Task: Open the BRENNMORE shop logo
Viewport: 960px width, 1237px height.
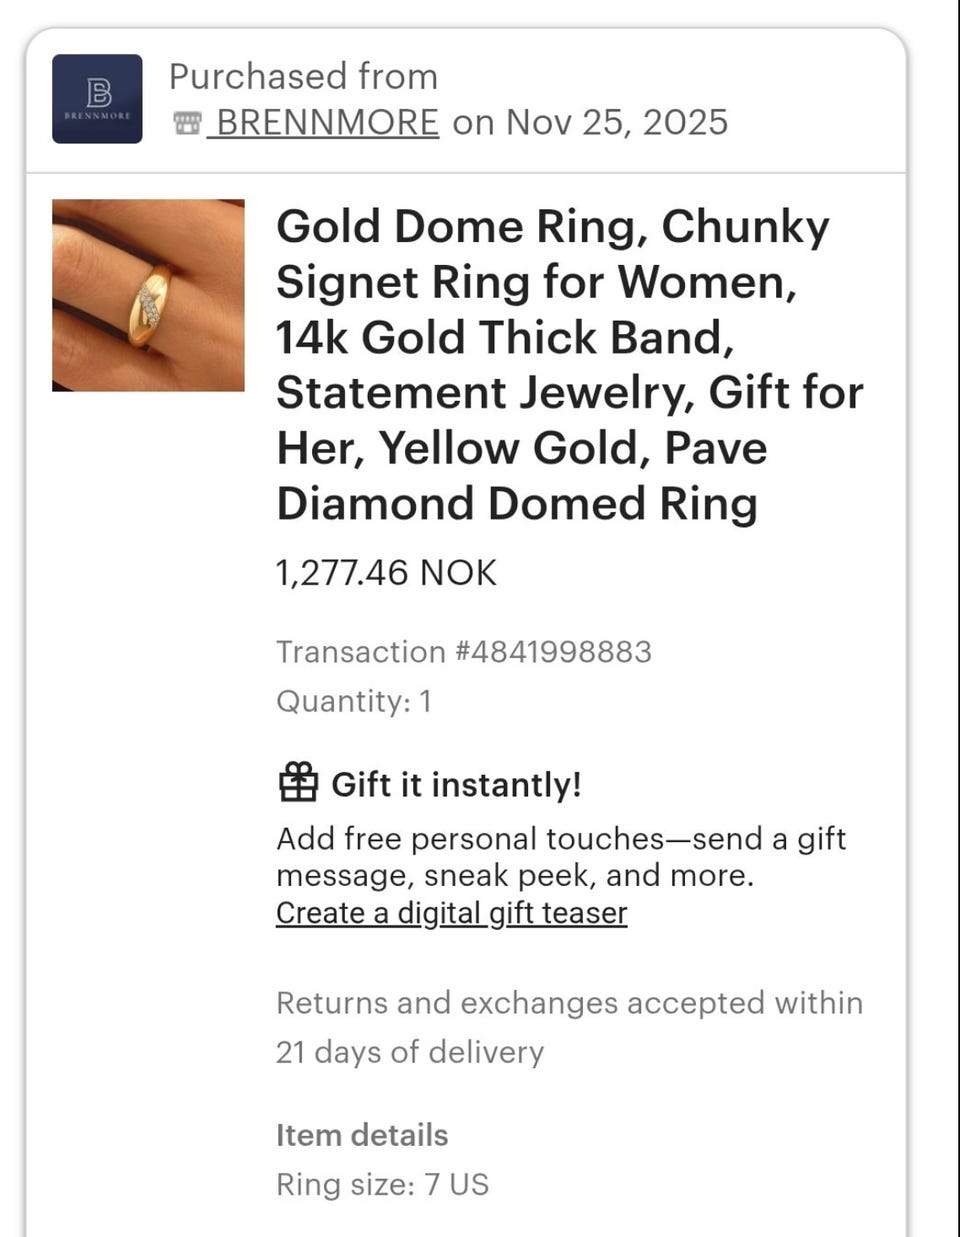Action: pyautogui.click(x=97, y=99)
